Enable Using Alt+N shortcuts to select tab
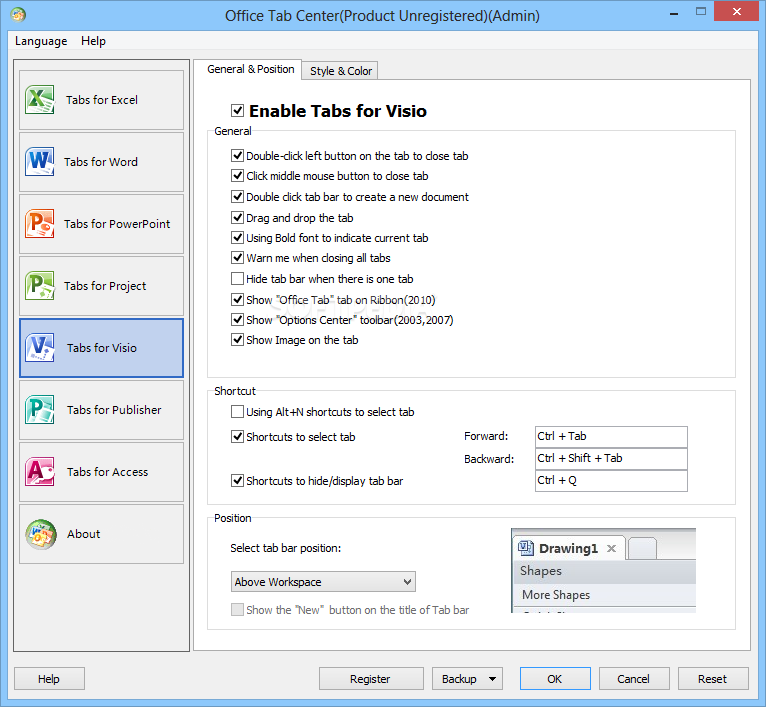The height and width of the screenshot is (707, 766). [237, 411]
